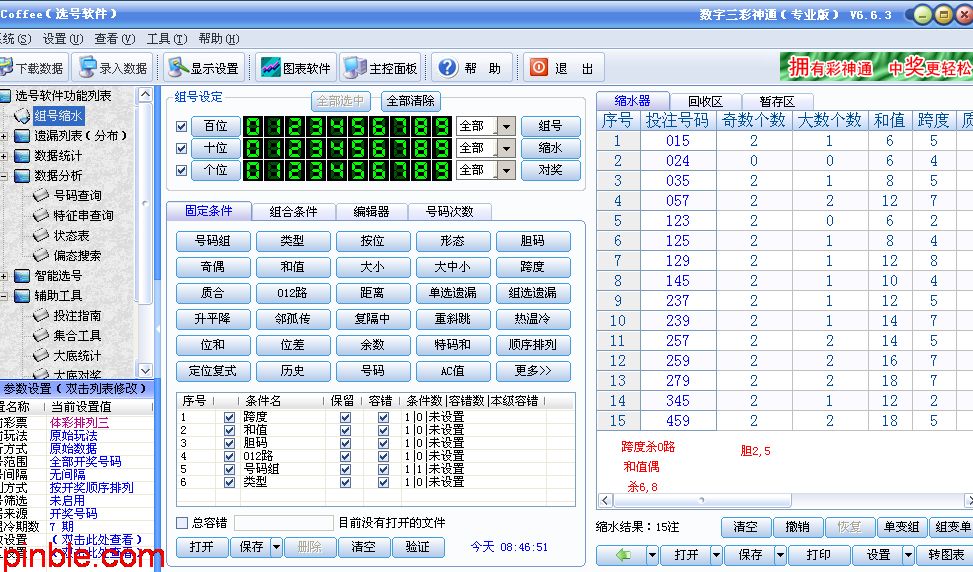Toggle digit 5 in the 十位 row
Screen dimensions: 973x572
coord(358,148)
